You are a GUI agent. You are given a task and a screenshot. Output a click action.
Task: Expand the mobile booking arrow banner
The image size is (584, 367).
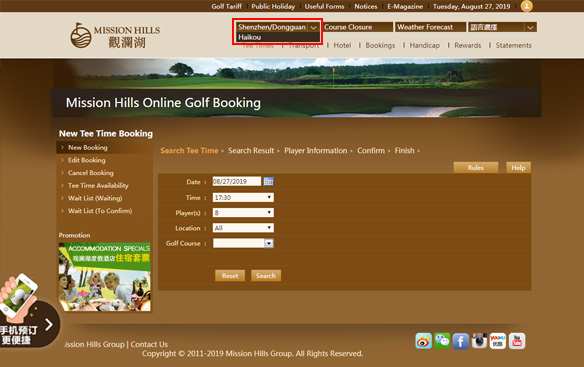49,325
